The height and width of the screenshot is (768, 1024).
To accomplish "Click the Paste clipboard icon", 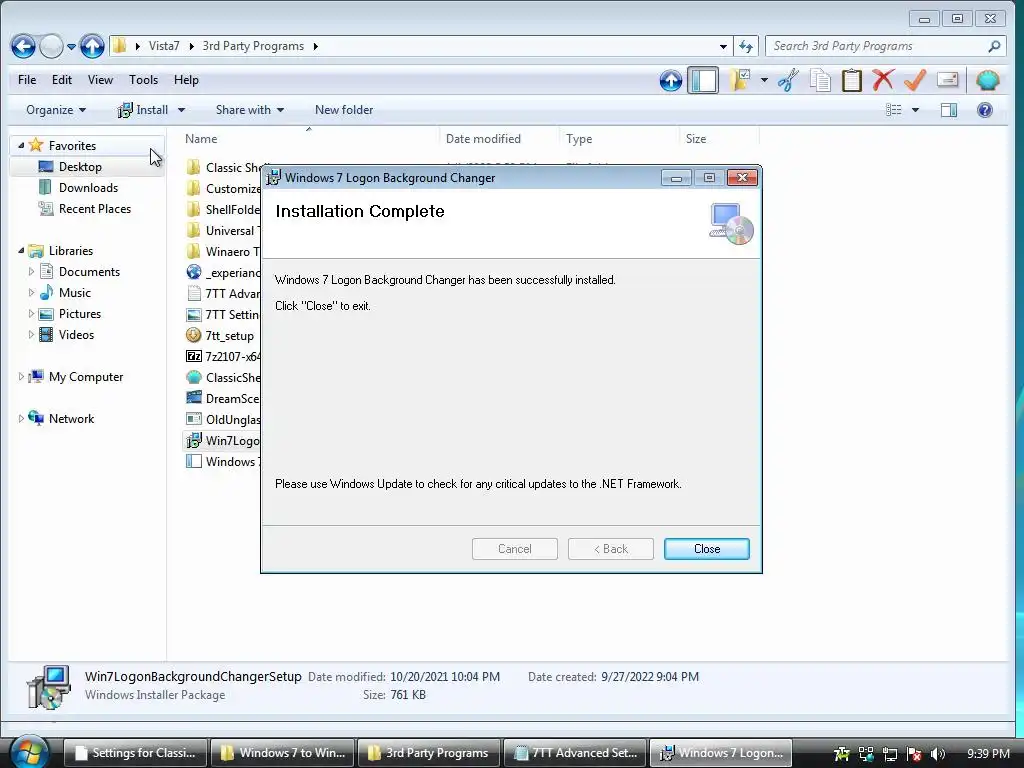I will tap(852, 80).
